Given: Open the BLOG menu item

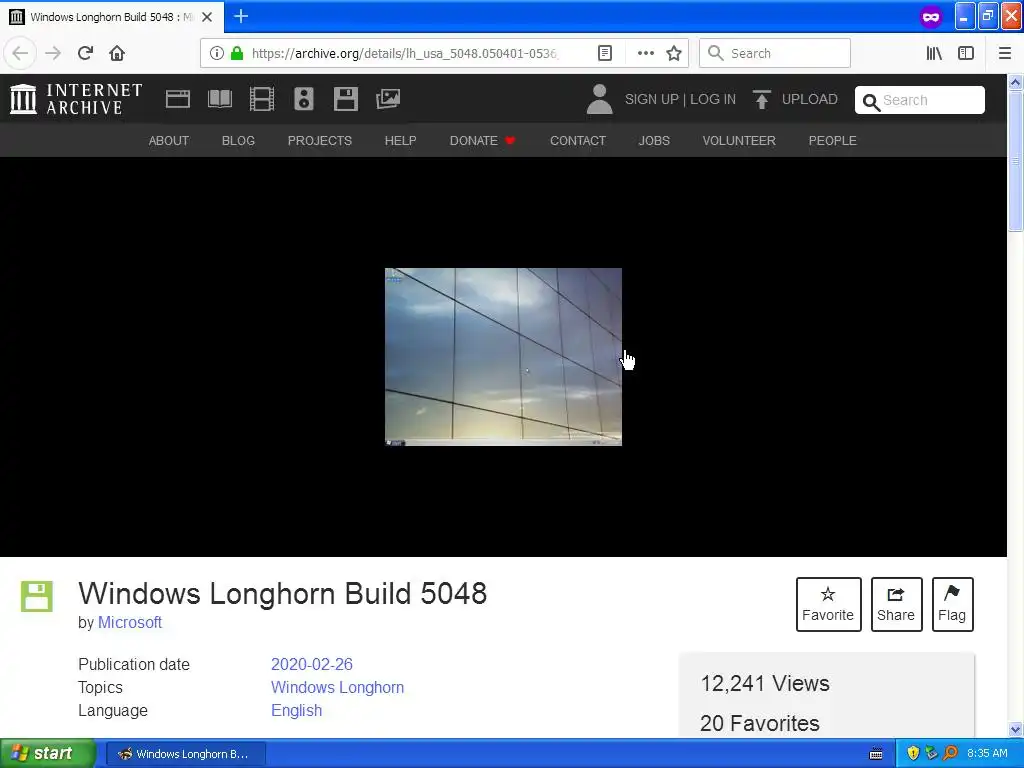Looking at the screenshot, I should pos(238,140).
